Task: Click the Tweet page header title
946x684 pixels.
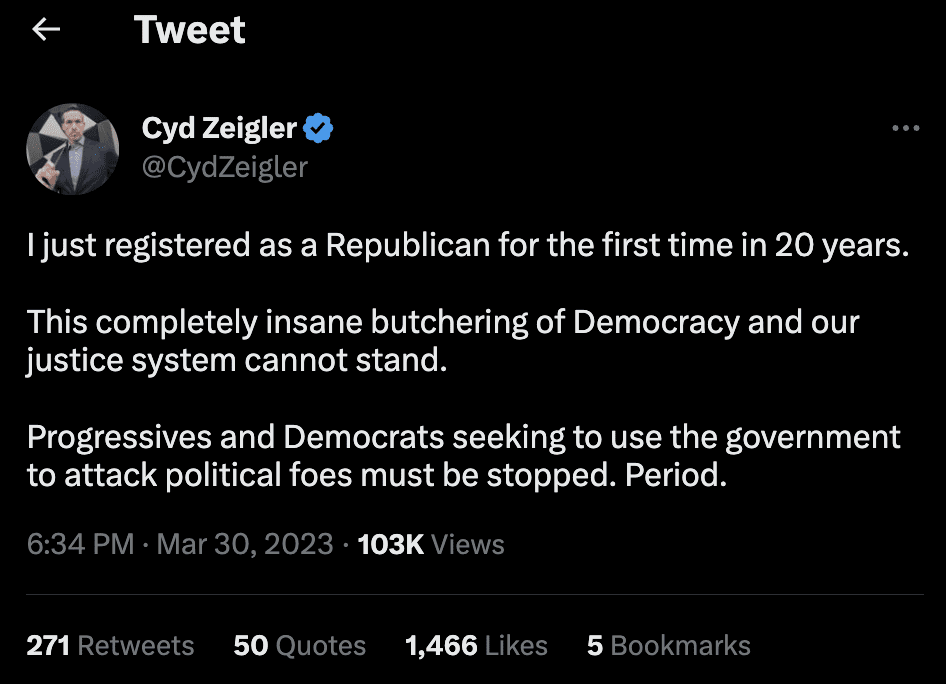Action: pyautogui.click(x=190, y=31)
